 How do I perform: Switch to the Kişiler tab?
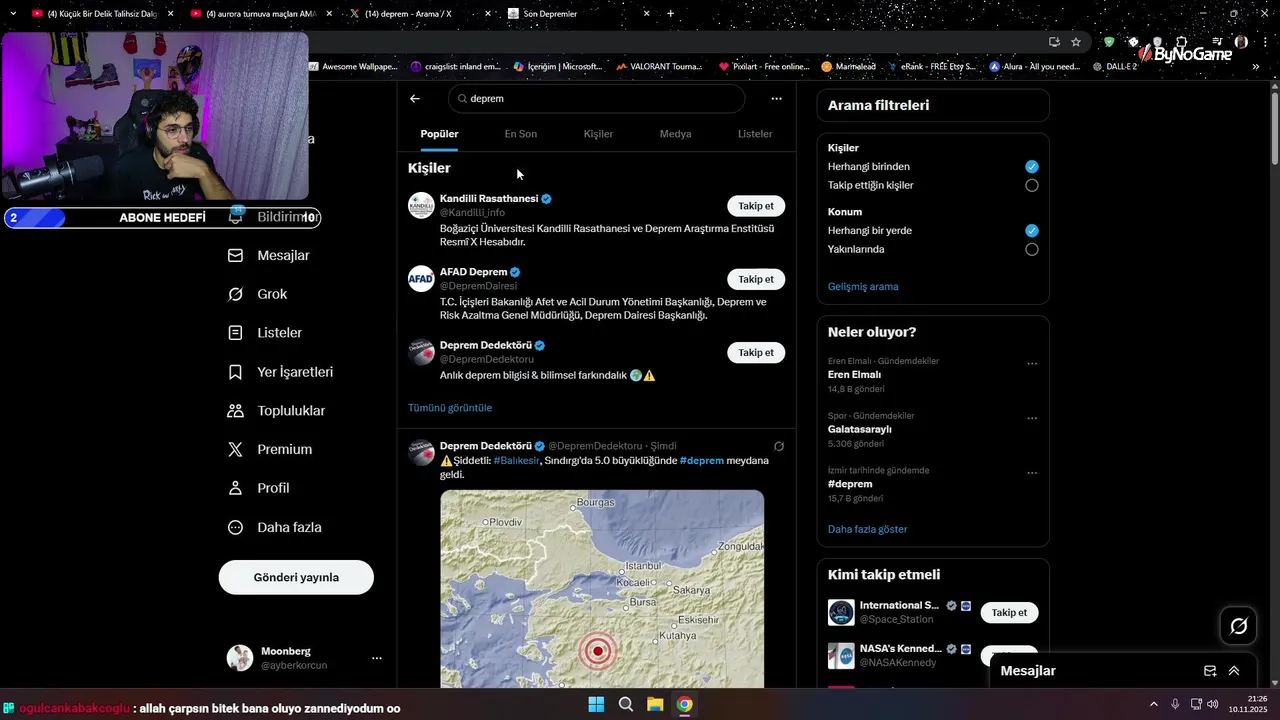598,134
